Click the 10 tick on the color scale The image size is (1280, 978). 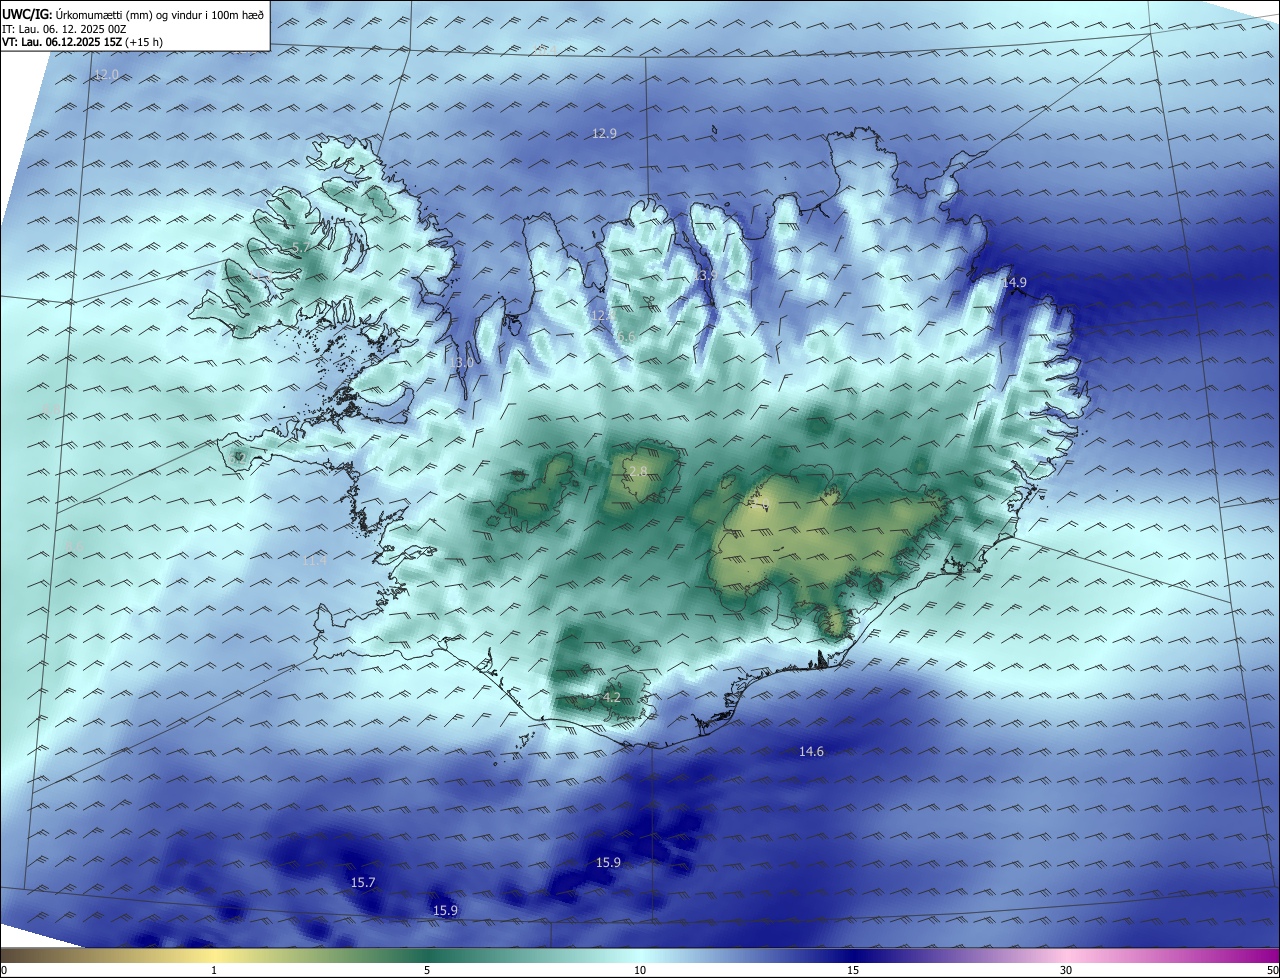coord(640,971)
